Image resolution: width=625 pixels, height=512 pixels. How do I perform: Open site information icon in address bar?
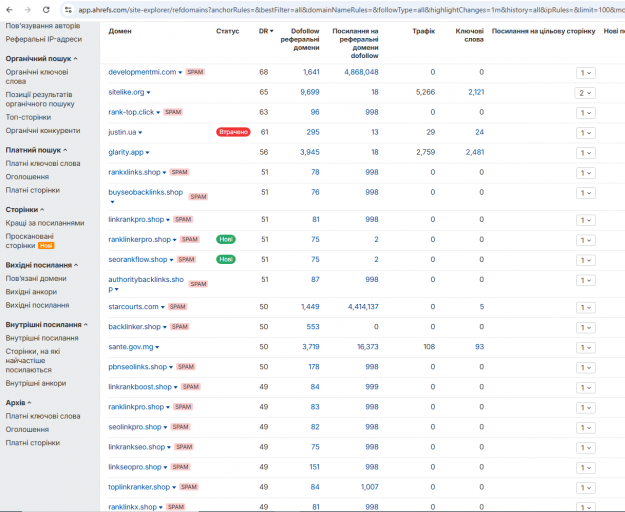click(68, 10)
